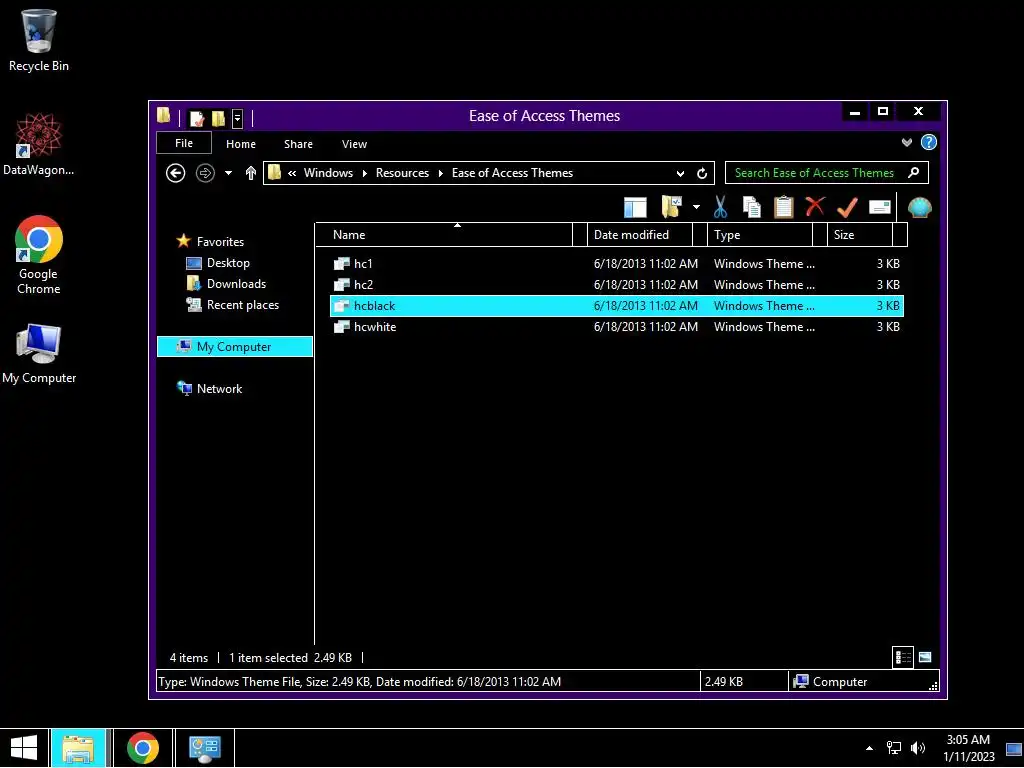
Task: Open the File menu tab
Action: (184, 143)
